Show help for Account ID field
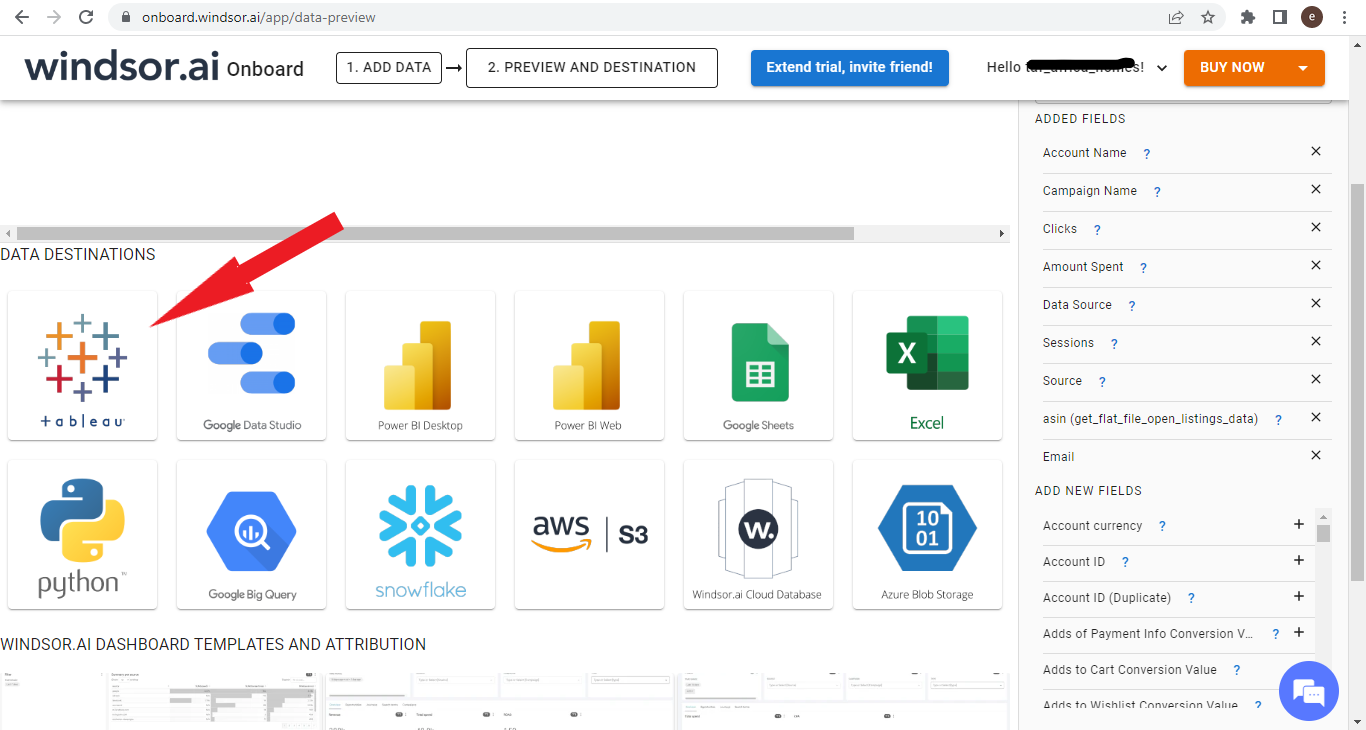This screenshot has height=730, width=1366. click(1125, 563)
